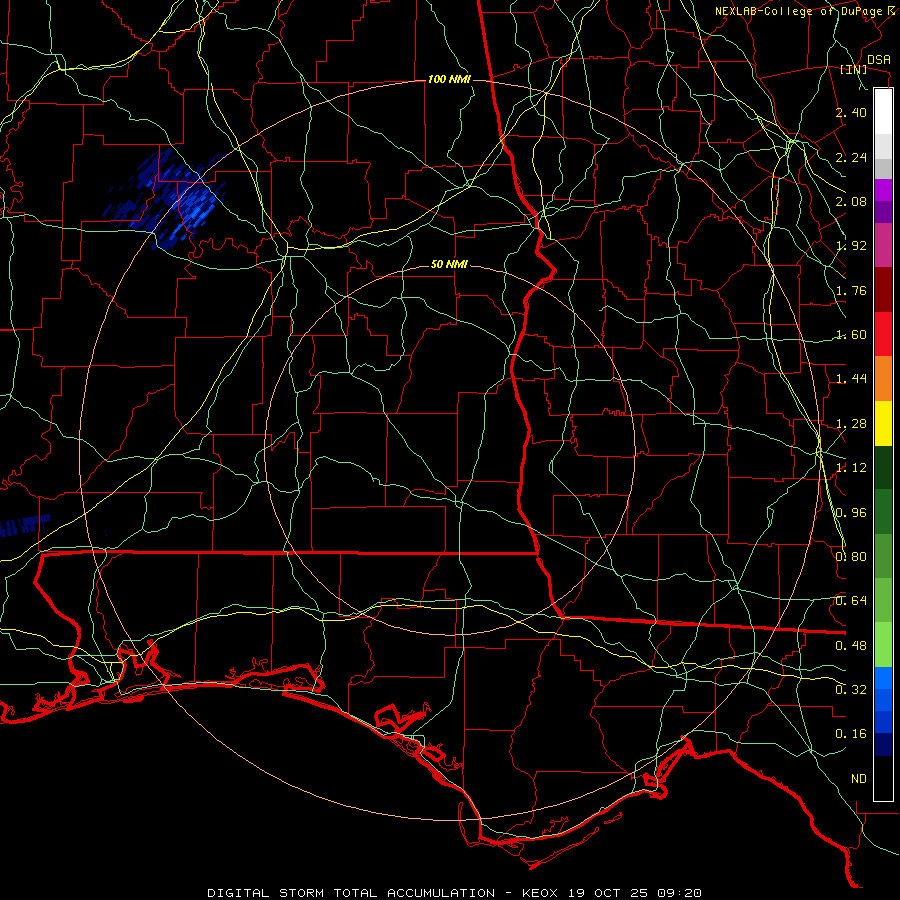Image resolution: width=900 pixels, height=900 pixels.
Task: Click the '0.48' legend value
Action: [851, 646]
